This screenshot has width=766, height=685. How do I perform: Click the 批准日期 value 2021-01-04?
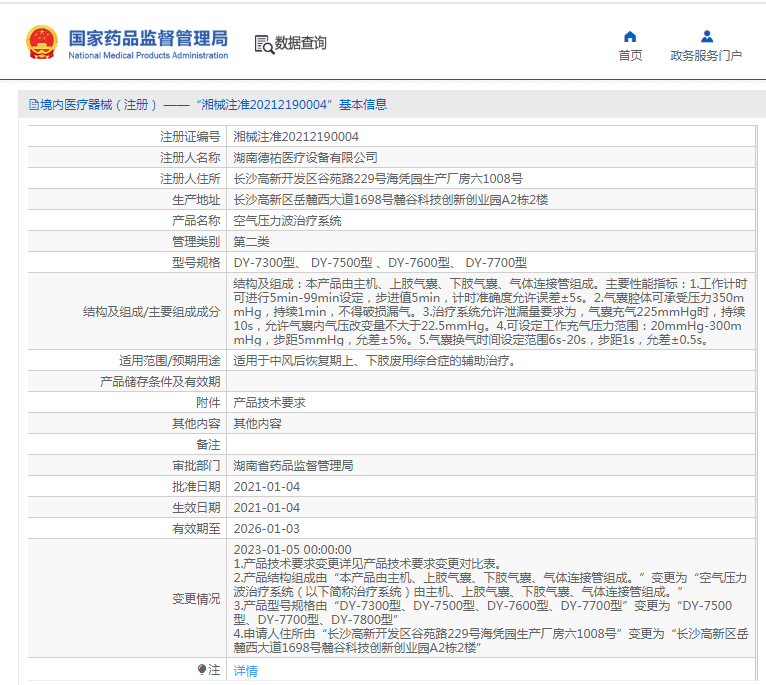tap(267, 487)
